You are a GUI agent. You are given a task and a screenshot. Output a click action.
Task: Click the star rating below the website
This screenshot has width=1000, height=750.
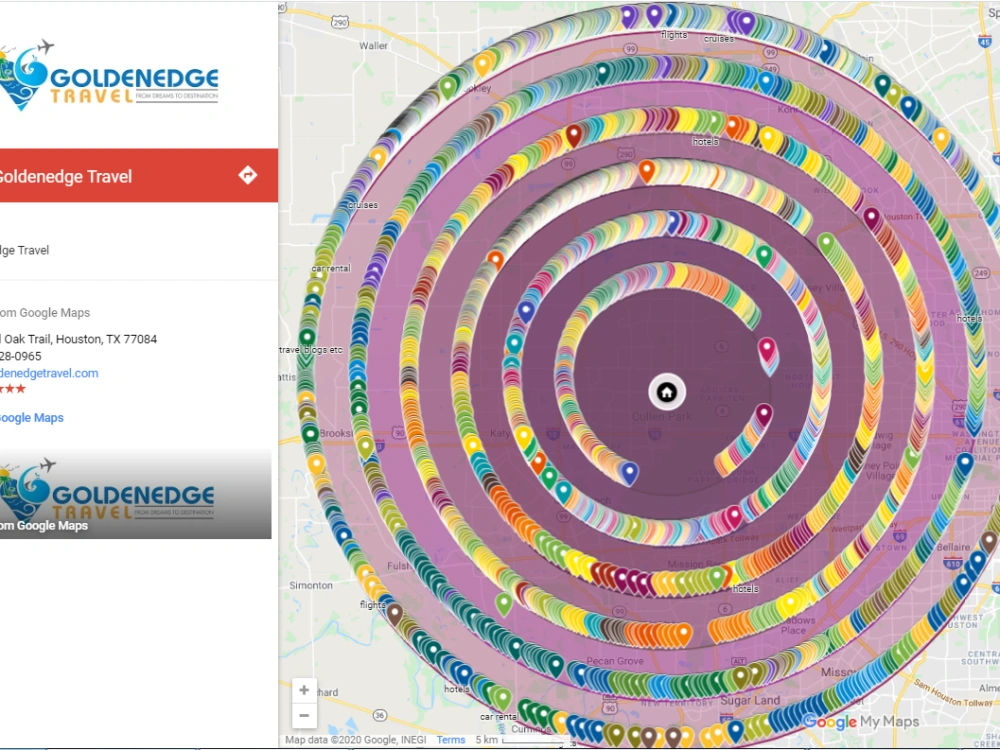(13, 389)
